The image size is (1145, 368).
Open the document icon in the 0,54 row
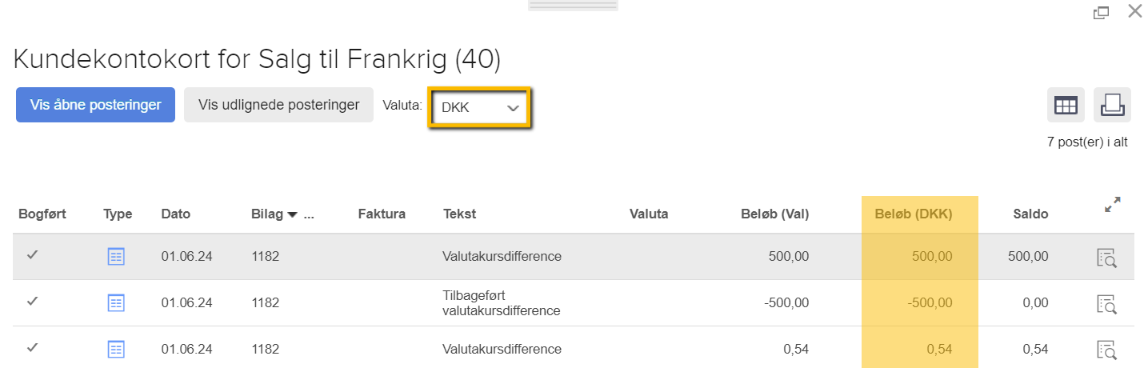116,349
